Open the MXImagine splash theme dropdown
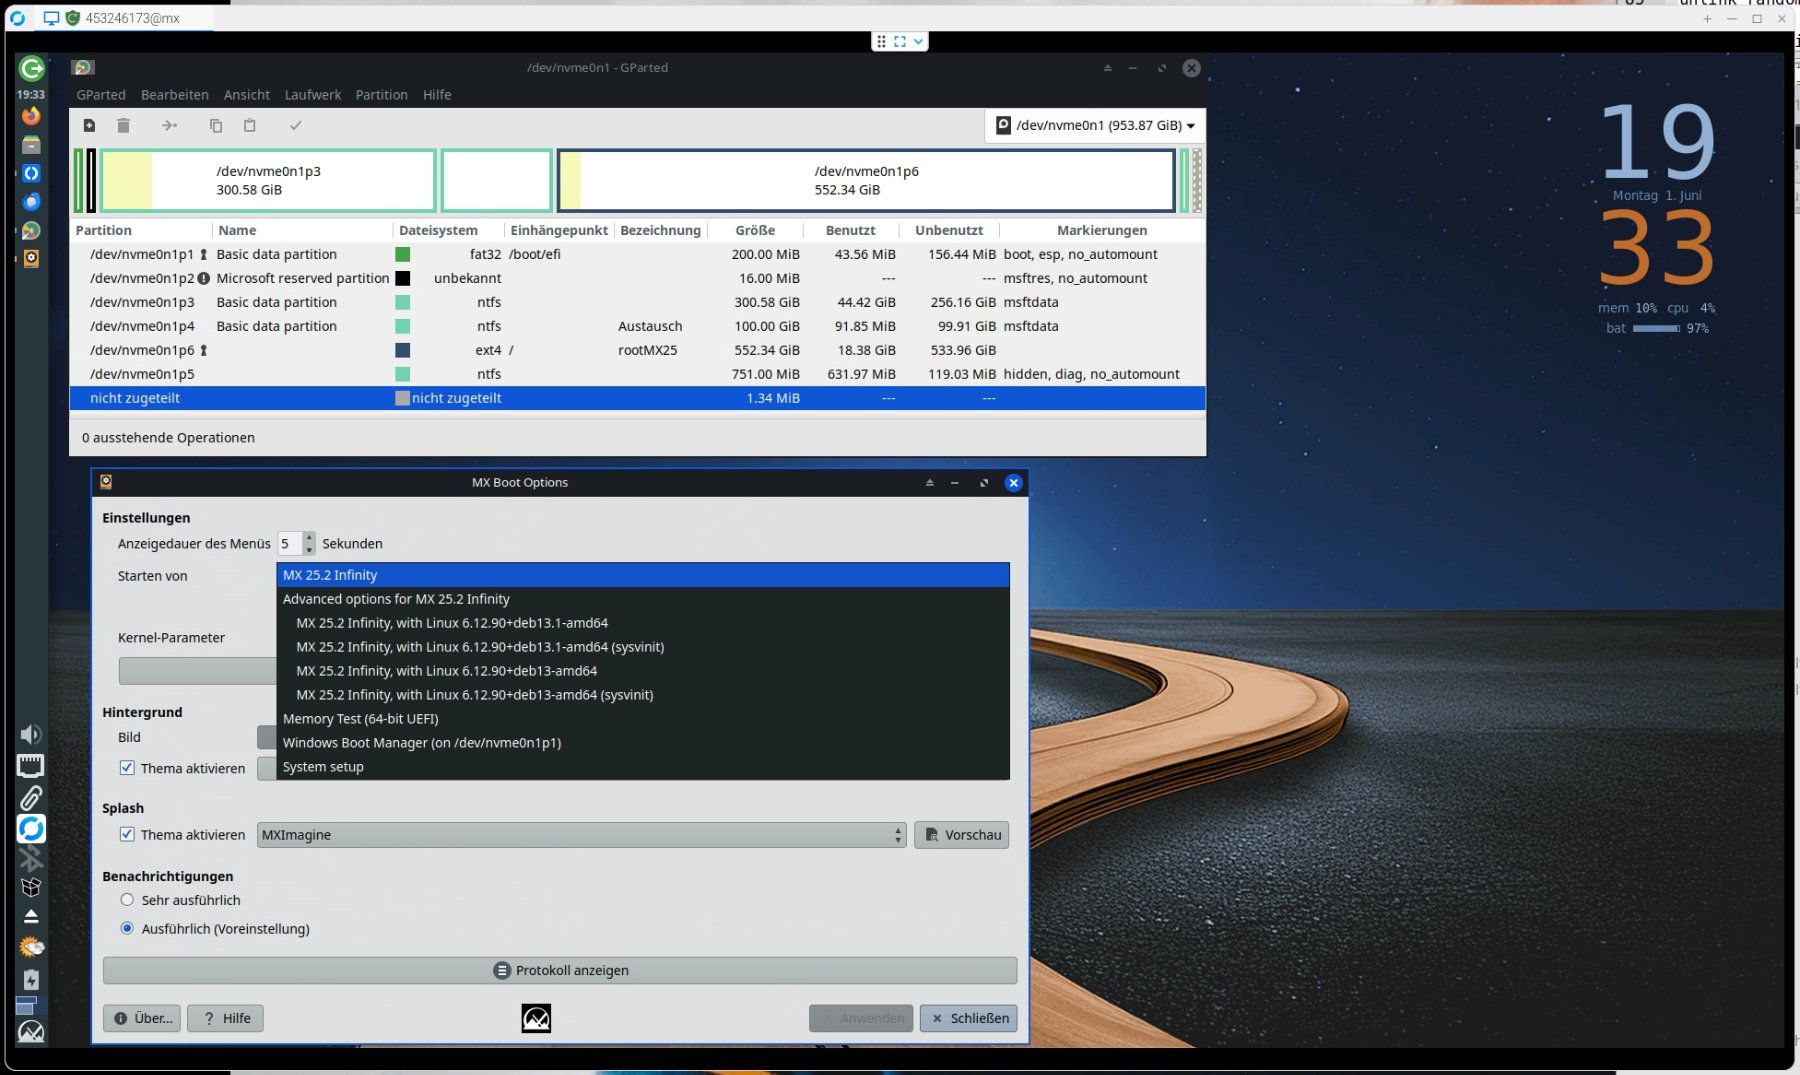This screenshot has width=1800, height=1075. click(x=582, y=835)
